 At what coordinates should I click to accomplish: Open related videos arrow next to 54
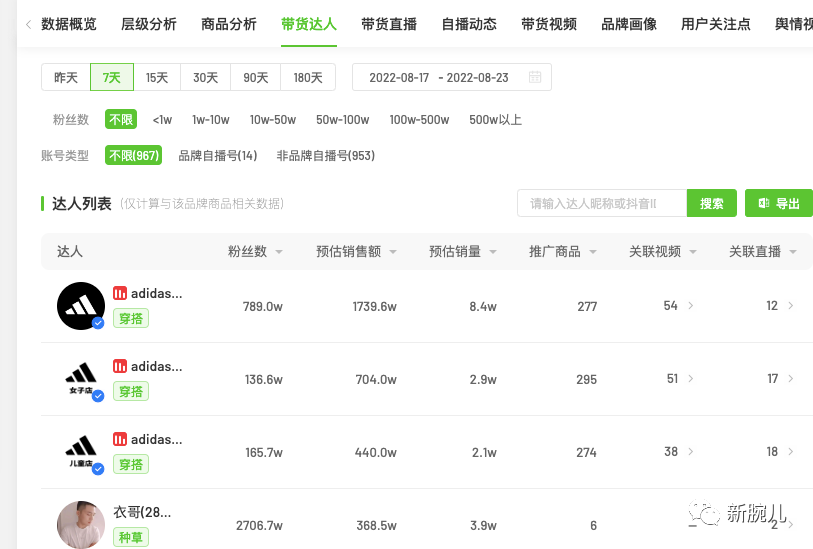691,306
